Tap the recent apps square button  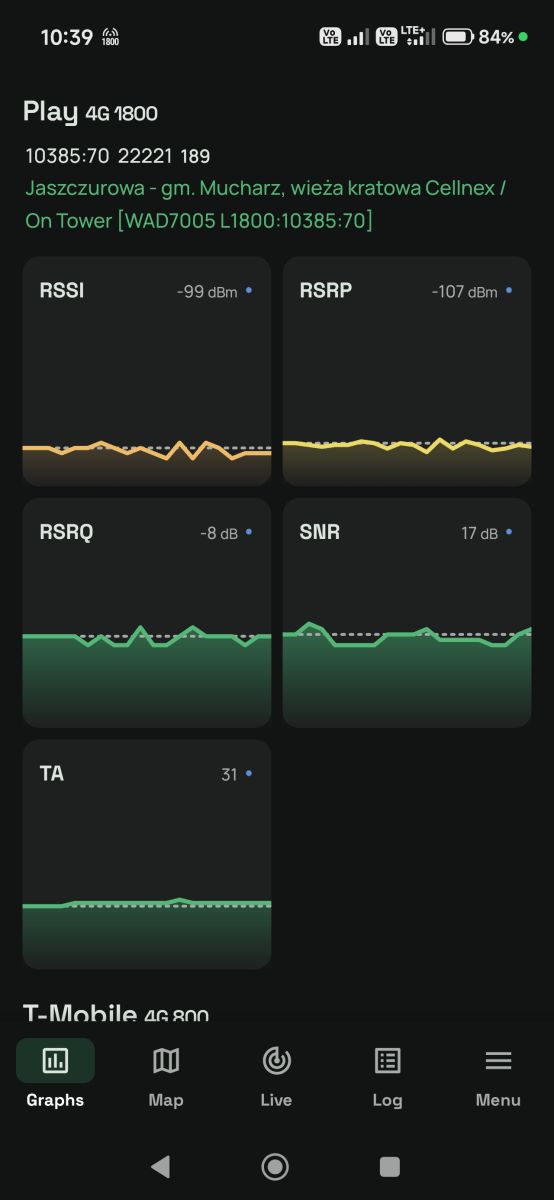pyautogui.click(x=390, y=1166)
